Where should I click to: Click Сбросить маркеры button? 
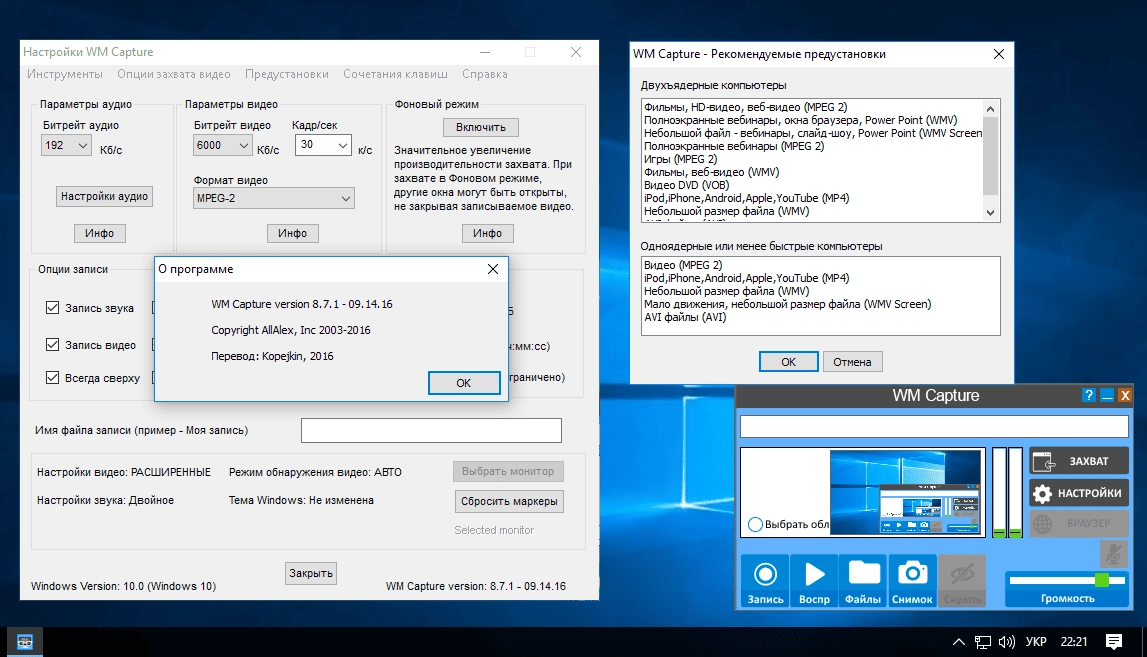point(509,501)
